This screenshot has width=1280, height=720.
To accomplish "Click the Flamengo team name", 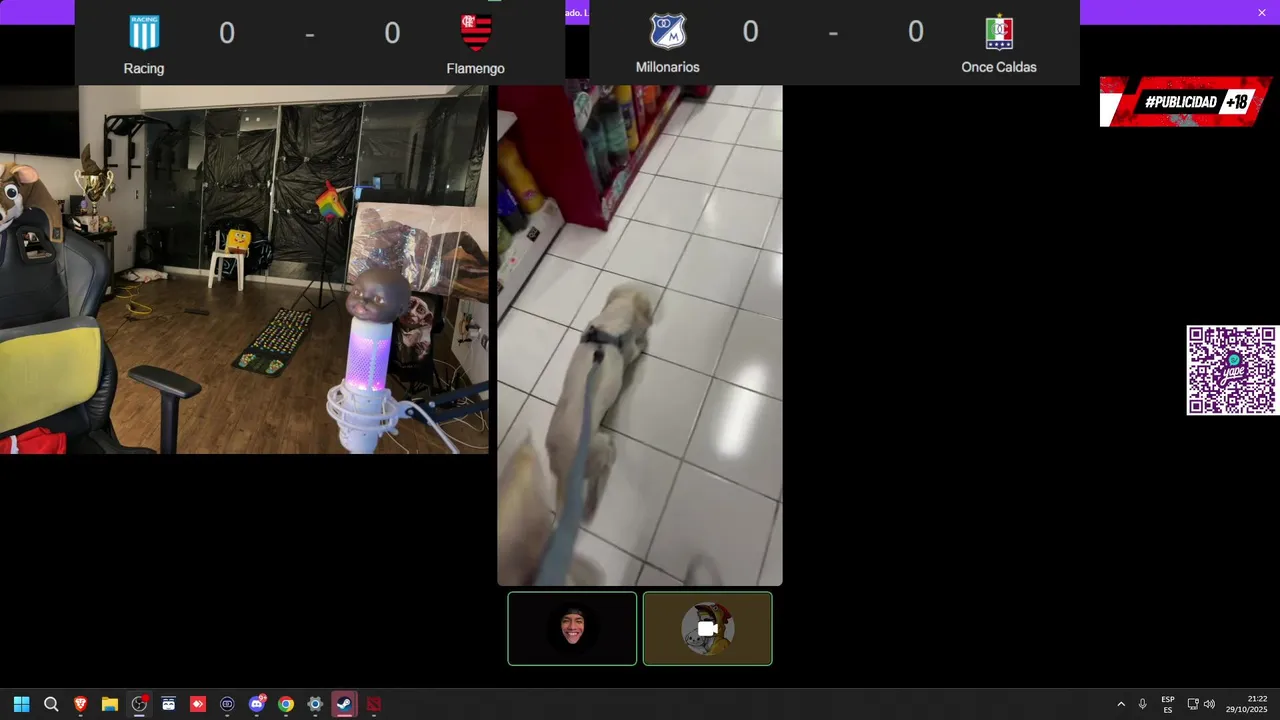I will click(x=475, y=68).
